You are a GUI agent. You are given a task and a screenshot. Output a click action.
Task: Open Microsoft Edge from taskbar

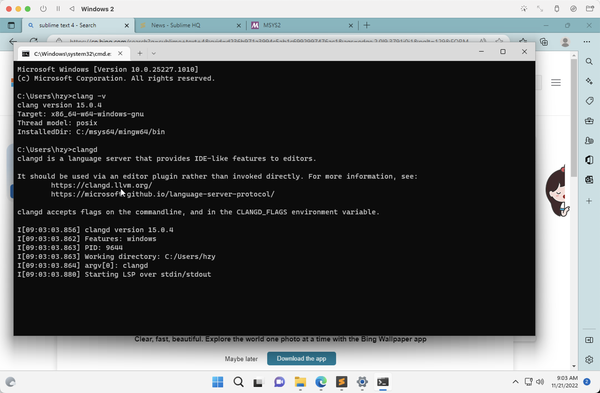pos(321,382)
